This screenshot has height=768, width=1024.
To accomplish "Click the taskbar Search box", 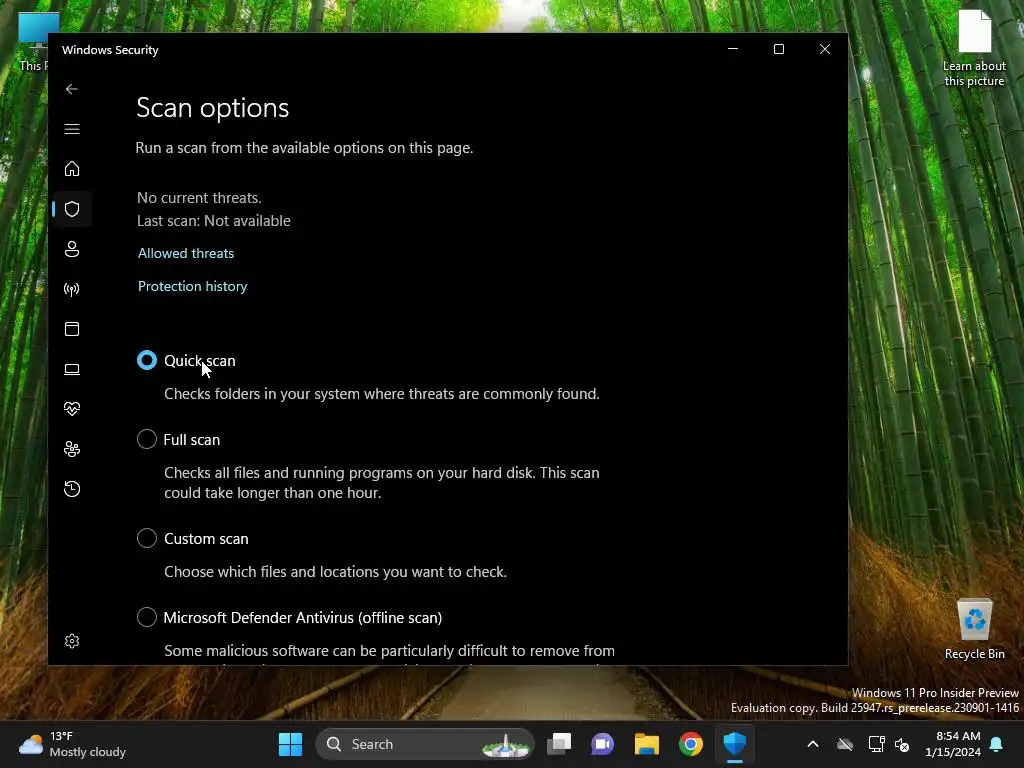I will [x=425, y=744].
